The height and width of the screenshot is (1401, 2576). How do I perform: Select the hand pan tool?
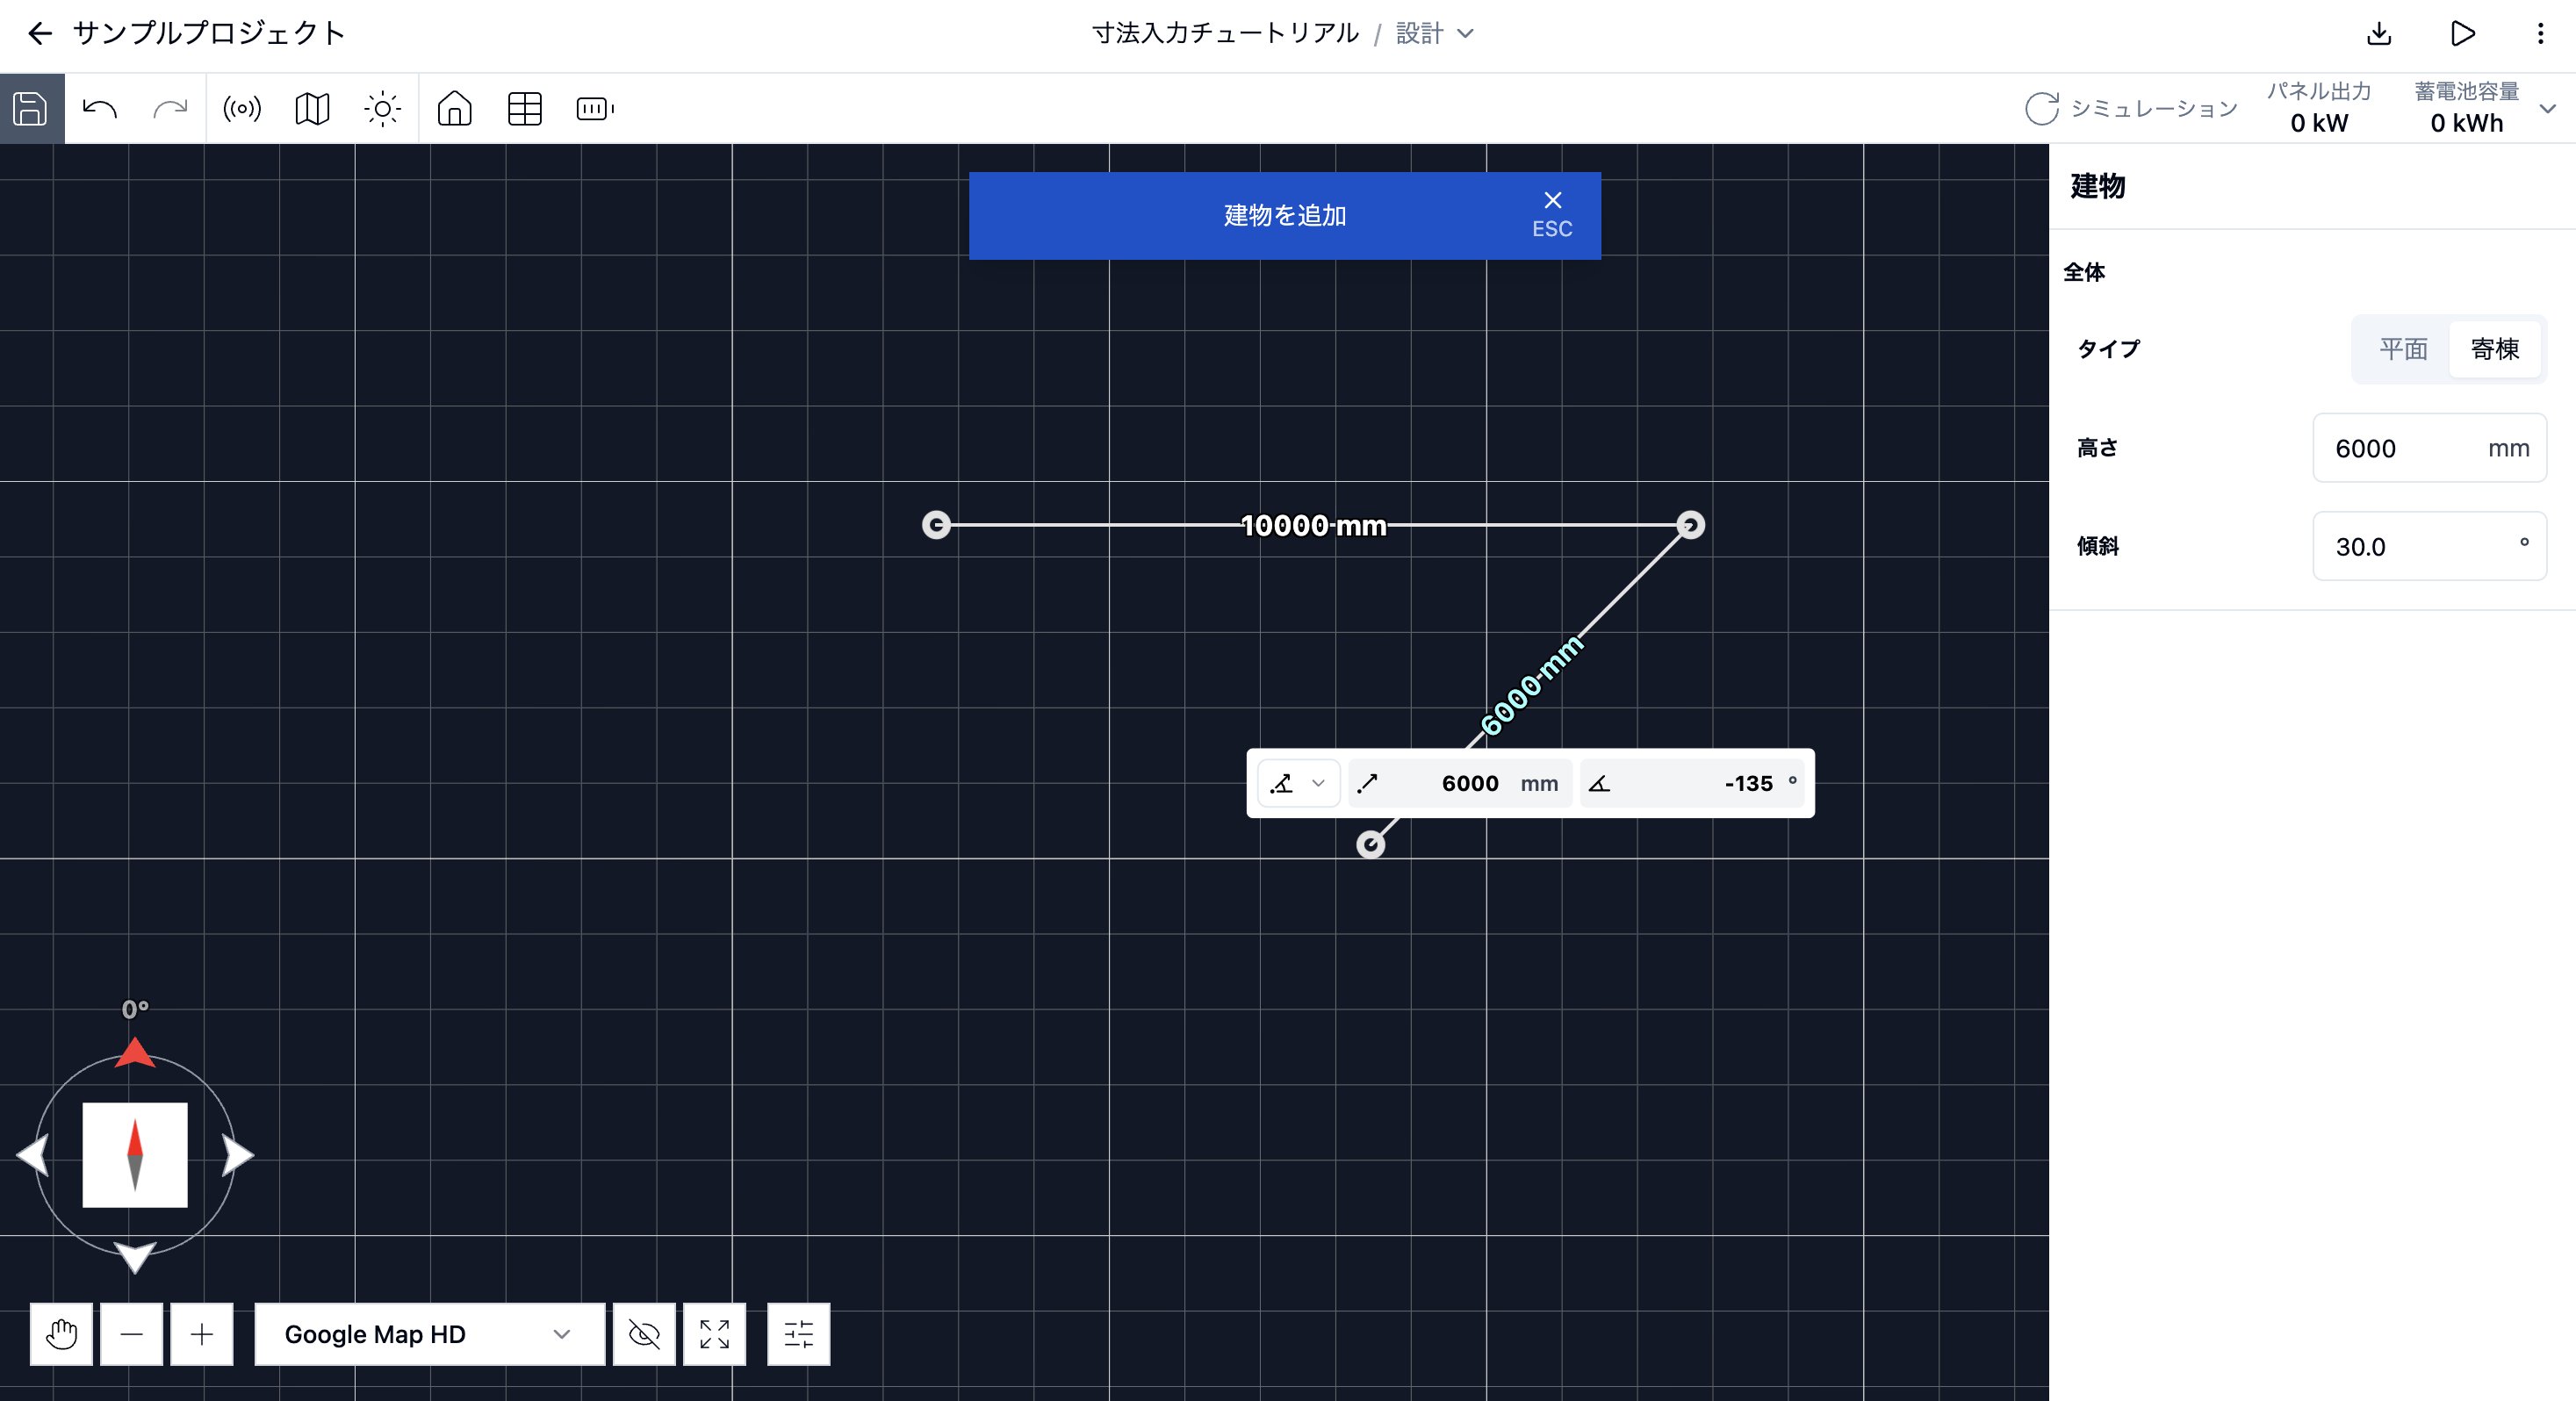[x=61, y=1334]
